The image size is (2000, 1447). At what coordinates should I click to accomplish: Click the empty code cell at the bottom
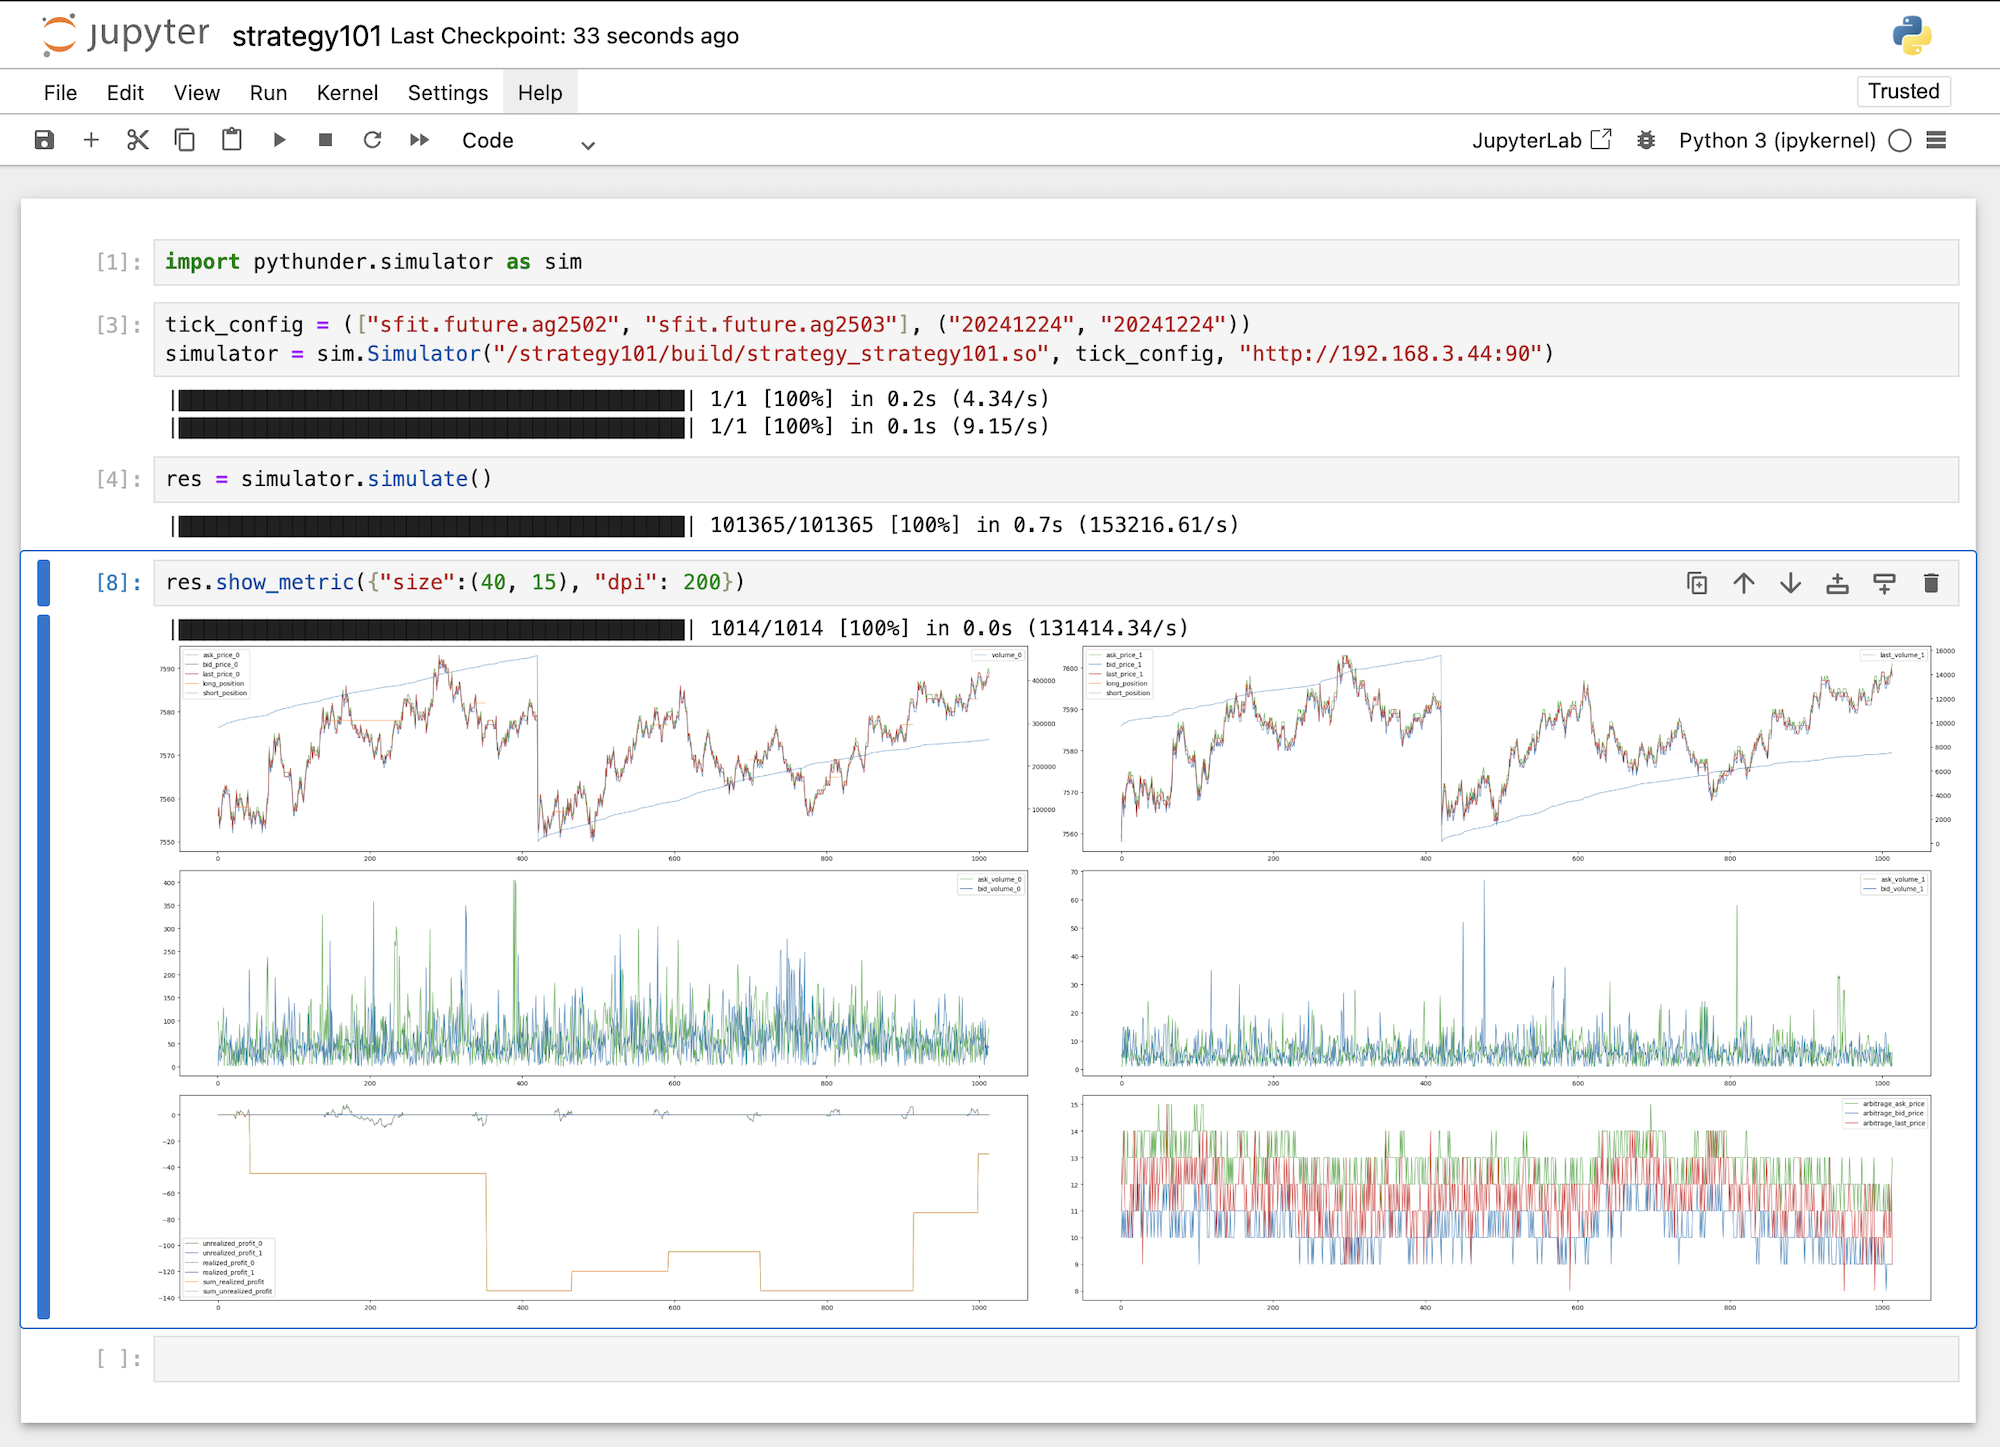point(1056,1359)
